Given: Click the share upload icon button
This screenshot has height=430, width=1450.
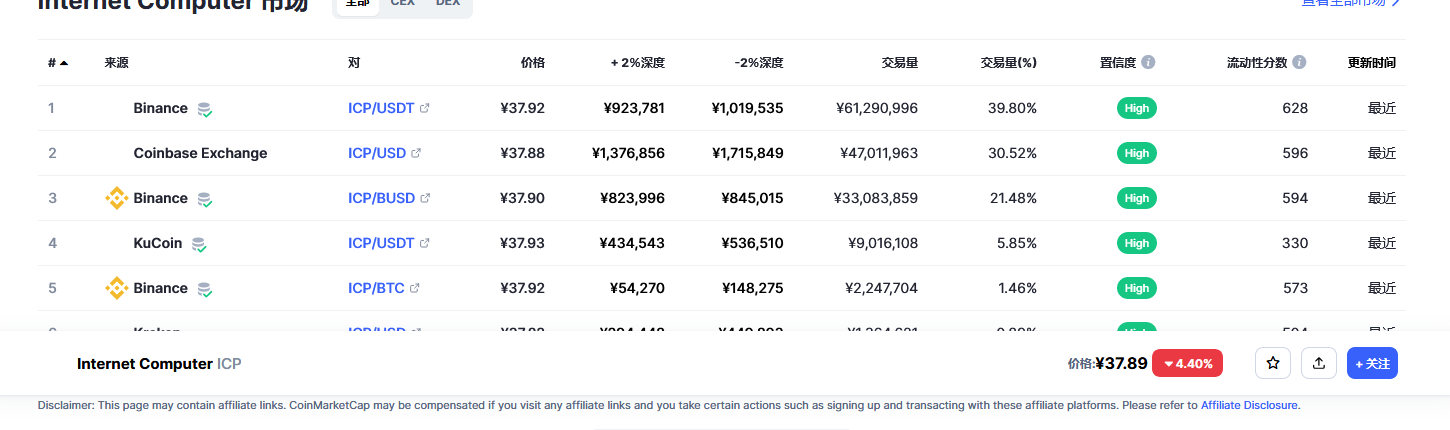Looking at the screenshot, I should 1319,363.
